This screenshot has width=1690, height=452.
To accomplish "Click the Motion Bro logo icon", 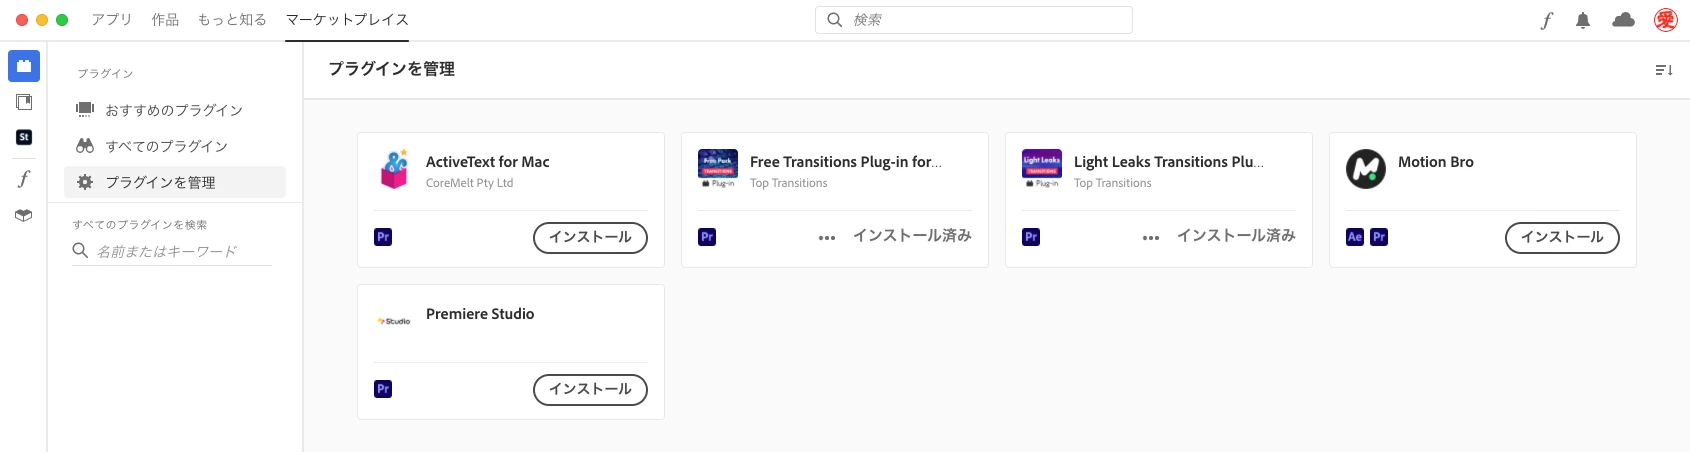I will pyautogui.click(x=1366, y=169).
